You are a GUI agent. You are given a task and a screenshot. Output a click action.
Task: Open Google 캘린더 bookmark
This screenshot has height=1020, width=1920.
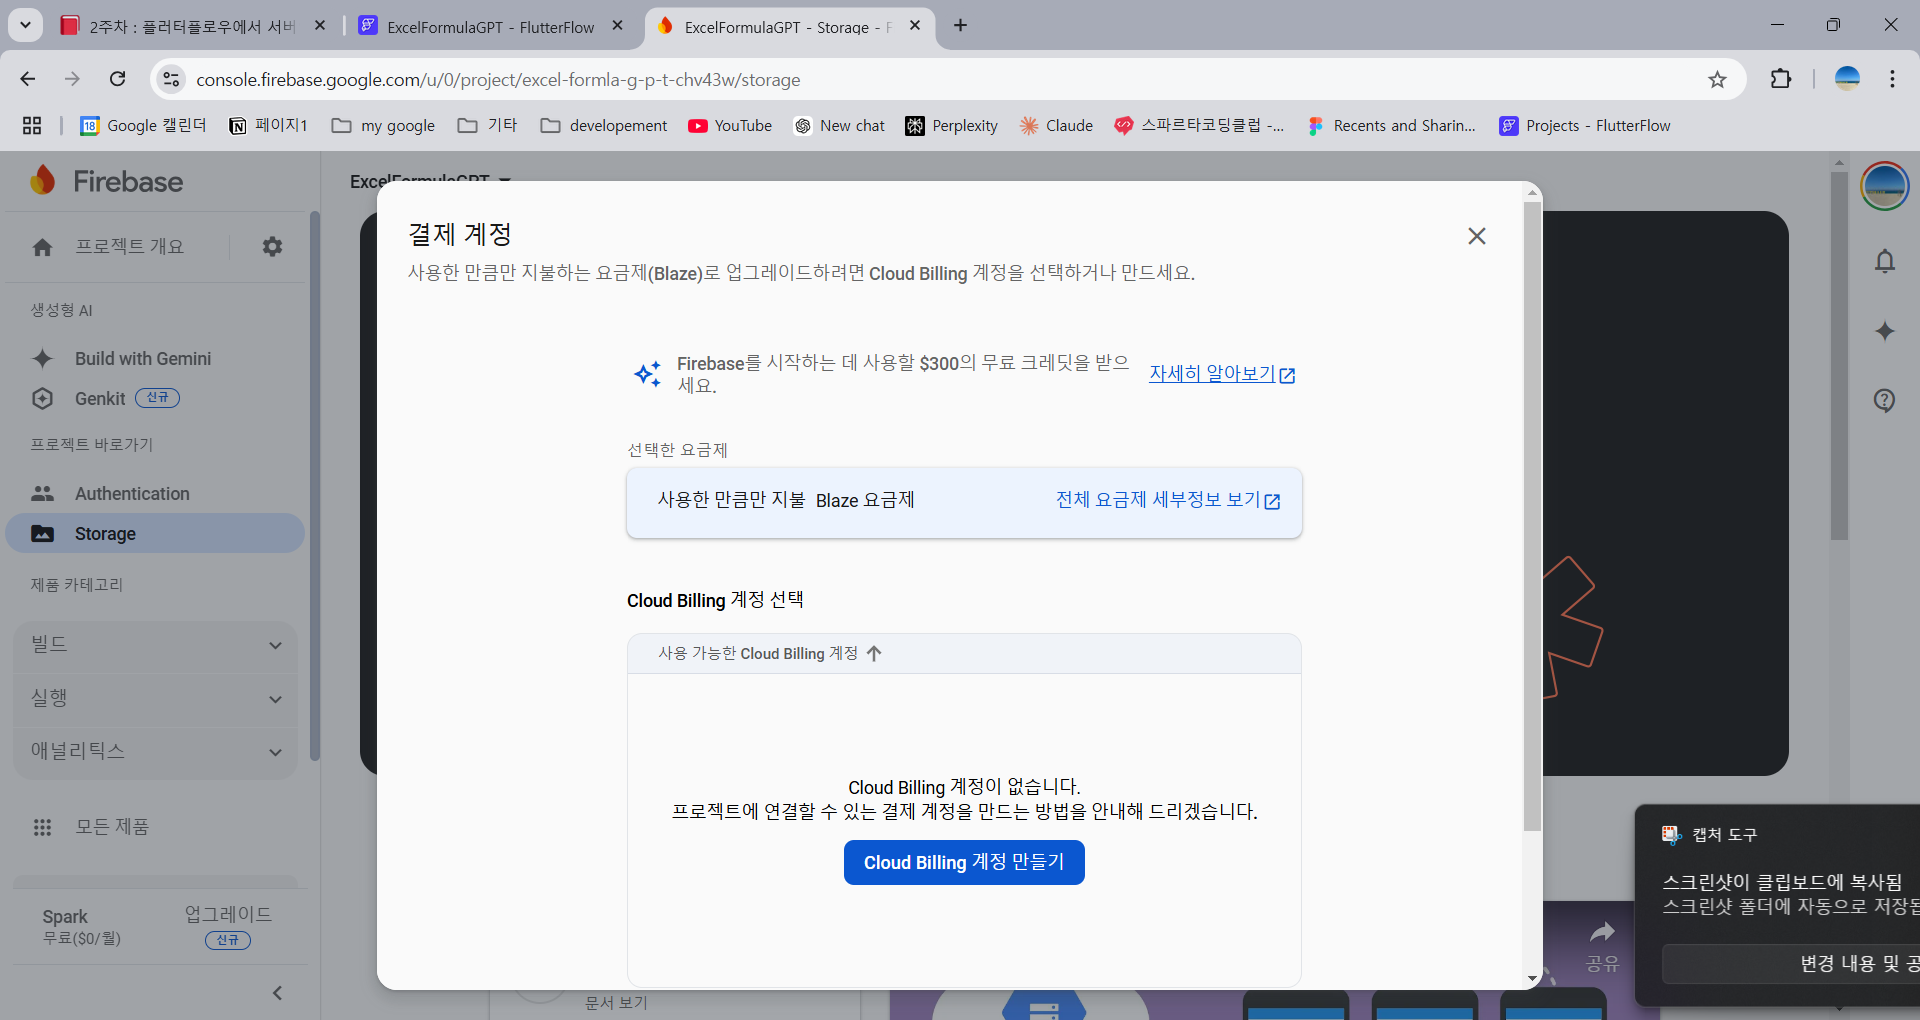pos(143,126)
